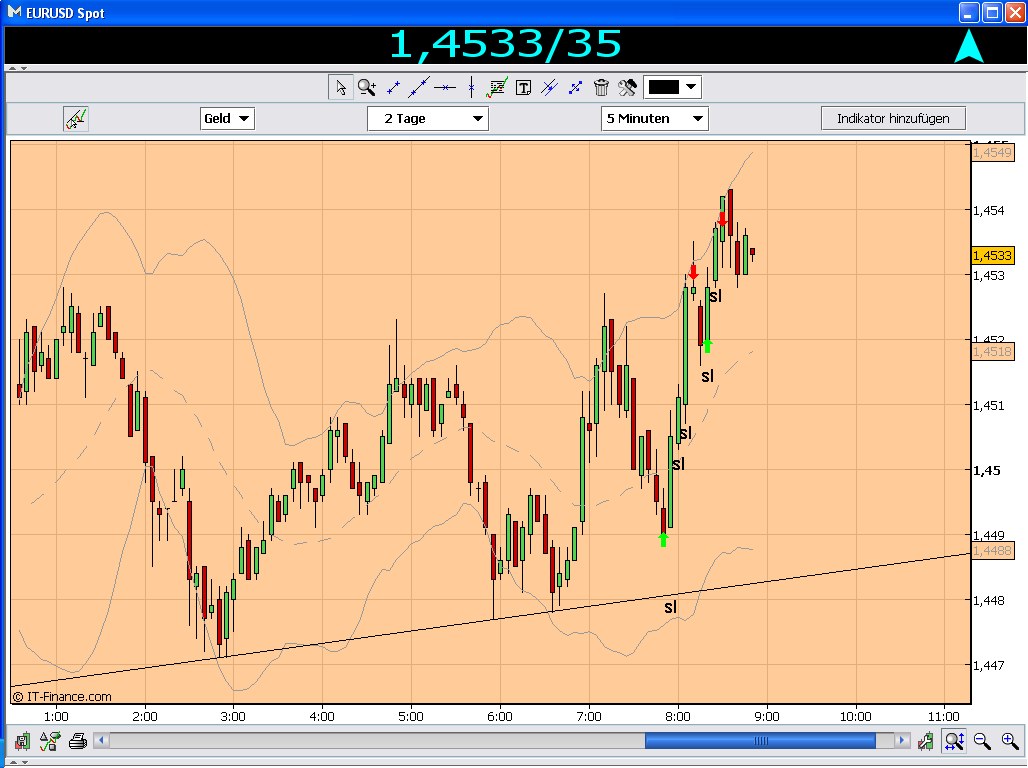Click the printer icon below chart

pyautogui.click(x=78, y=741)
